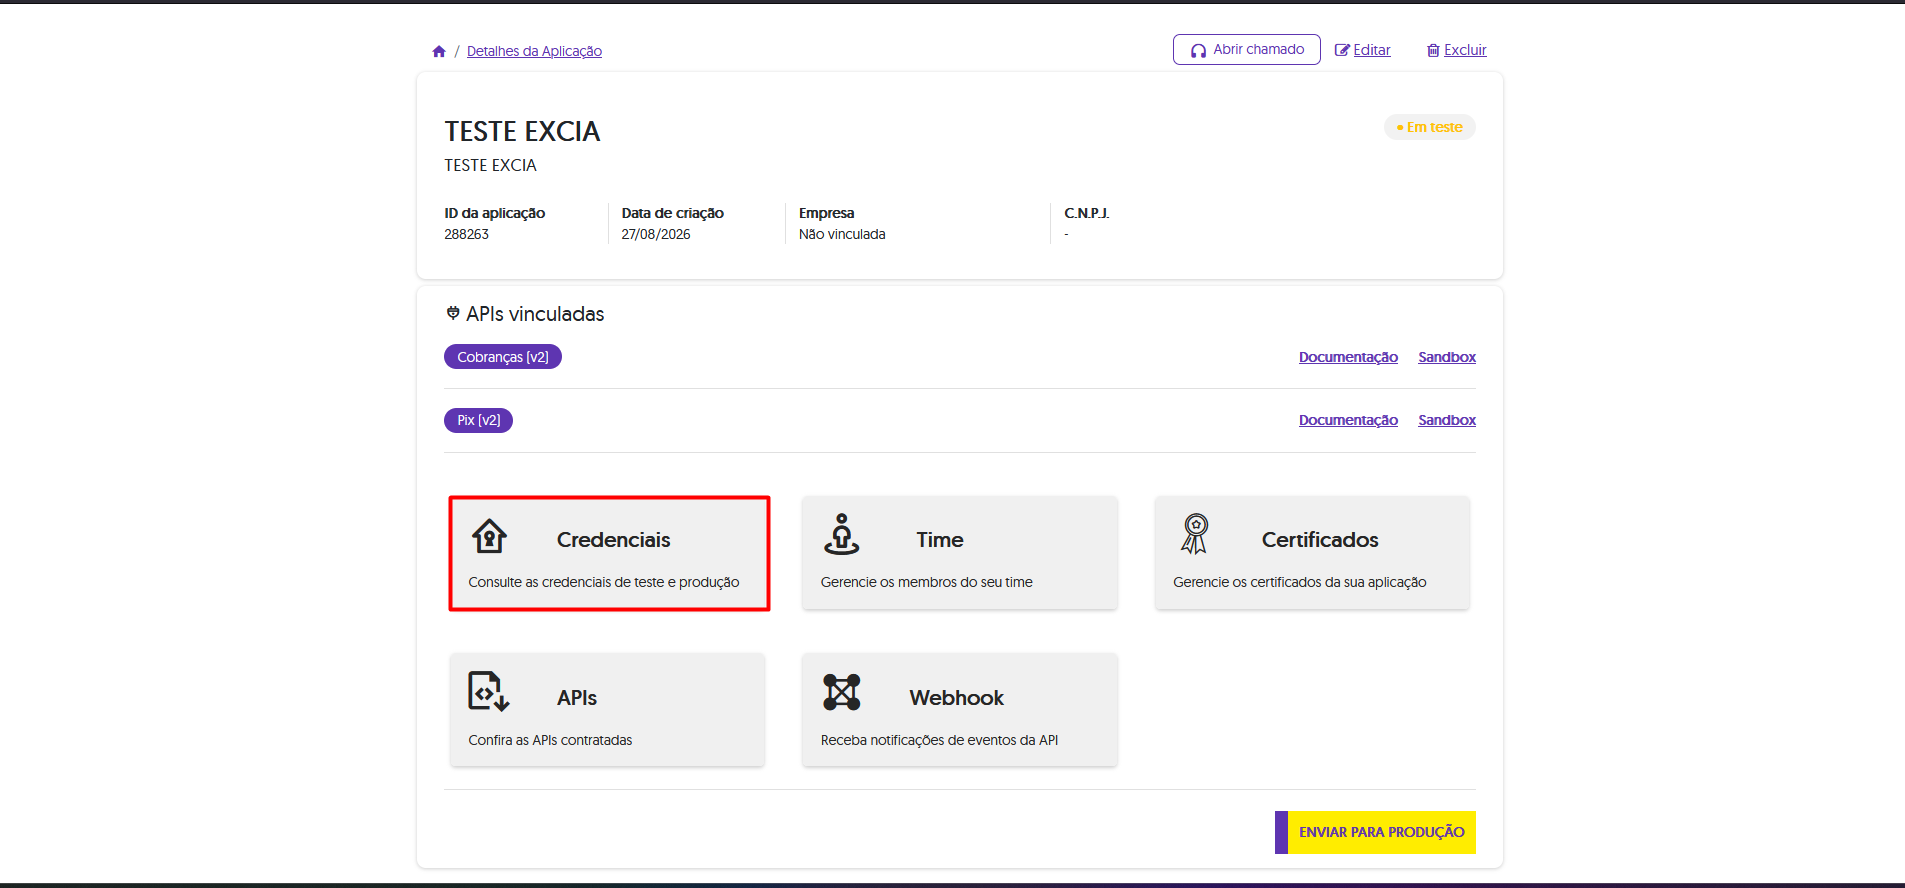Screen dimensions: 1905x888
Task: Click the trash icon beside Excluir
Action: 1433,50
